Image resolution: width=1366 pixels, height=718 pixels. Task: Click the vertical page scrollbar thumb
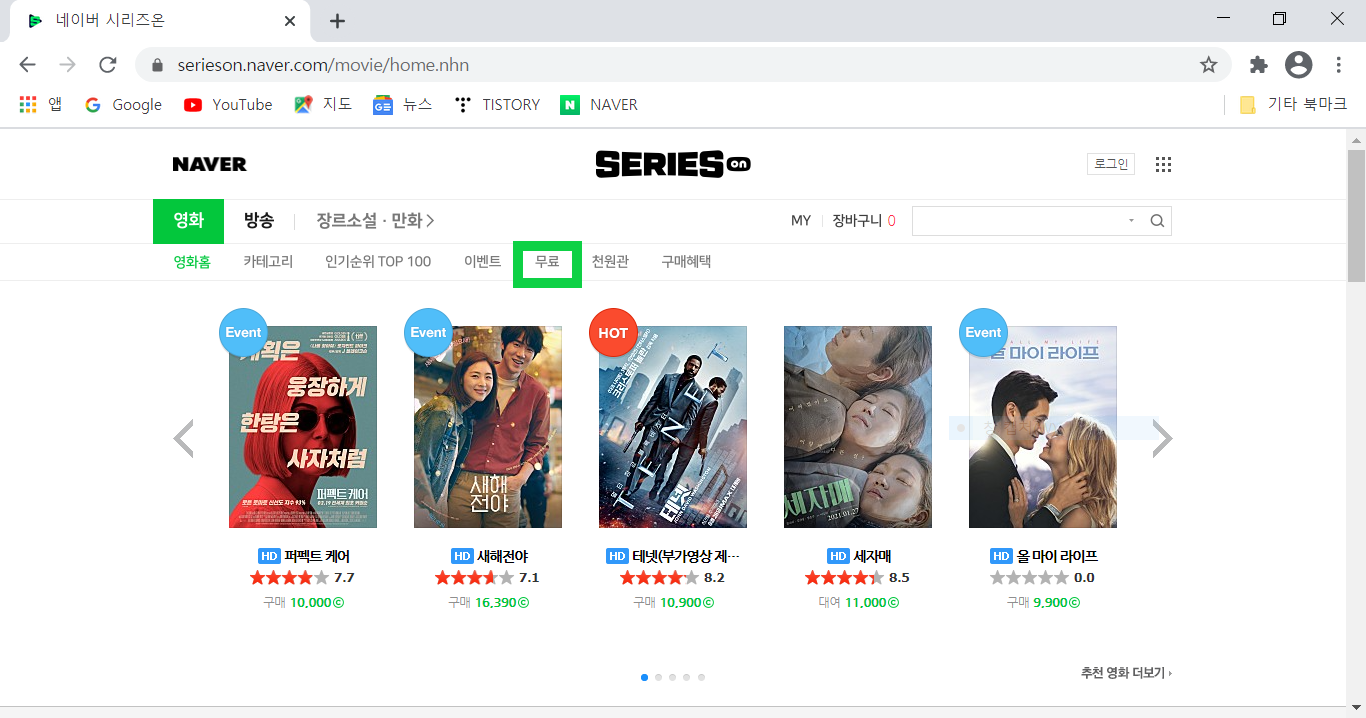[1356, 217]
